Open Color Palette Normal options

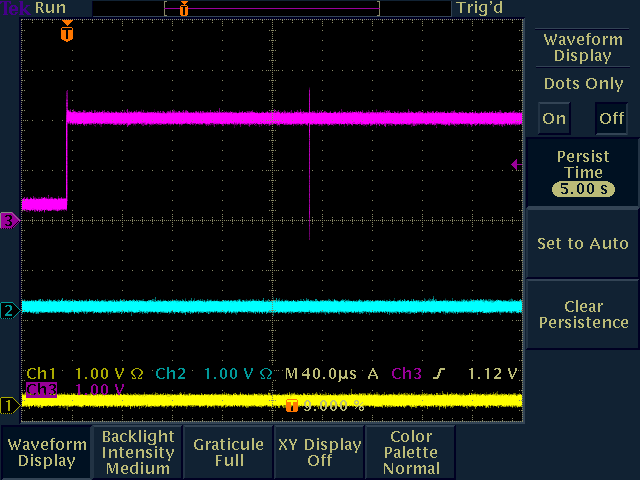[410, 452]
